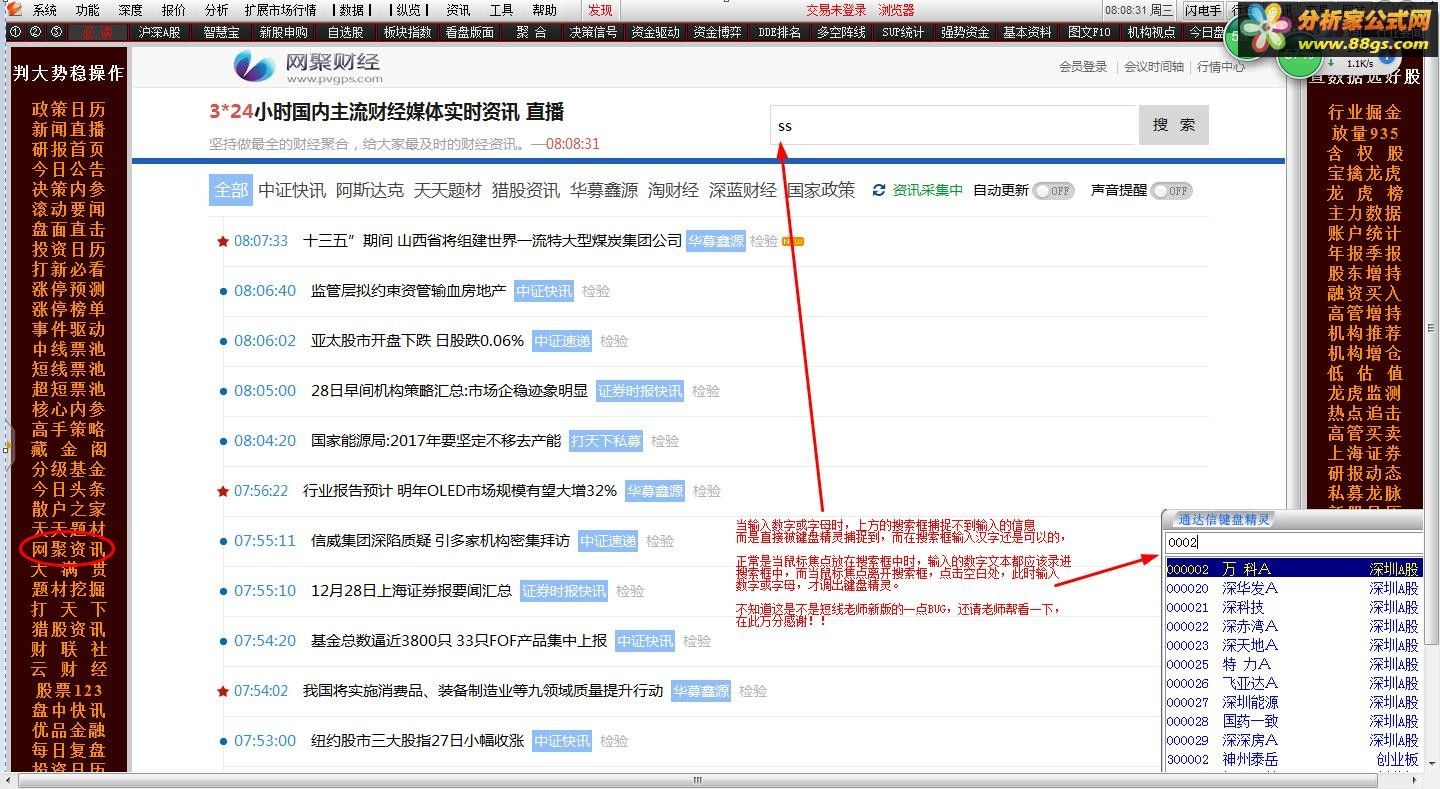This screenshot has height=789, width=1440.
Task: Click the horizontal scrollbar at the window bottom
Action: (x=698, y=781)
